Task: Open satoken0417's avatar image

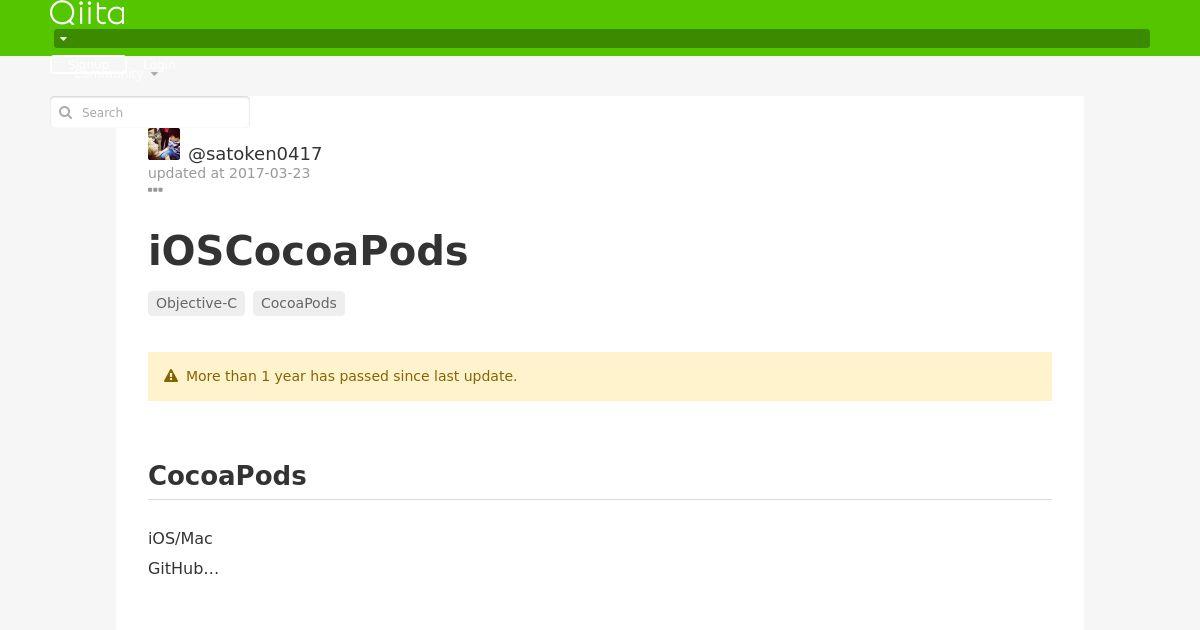Action: [x=164, y=144]
